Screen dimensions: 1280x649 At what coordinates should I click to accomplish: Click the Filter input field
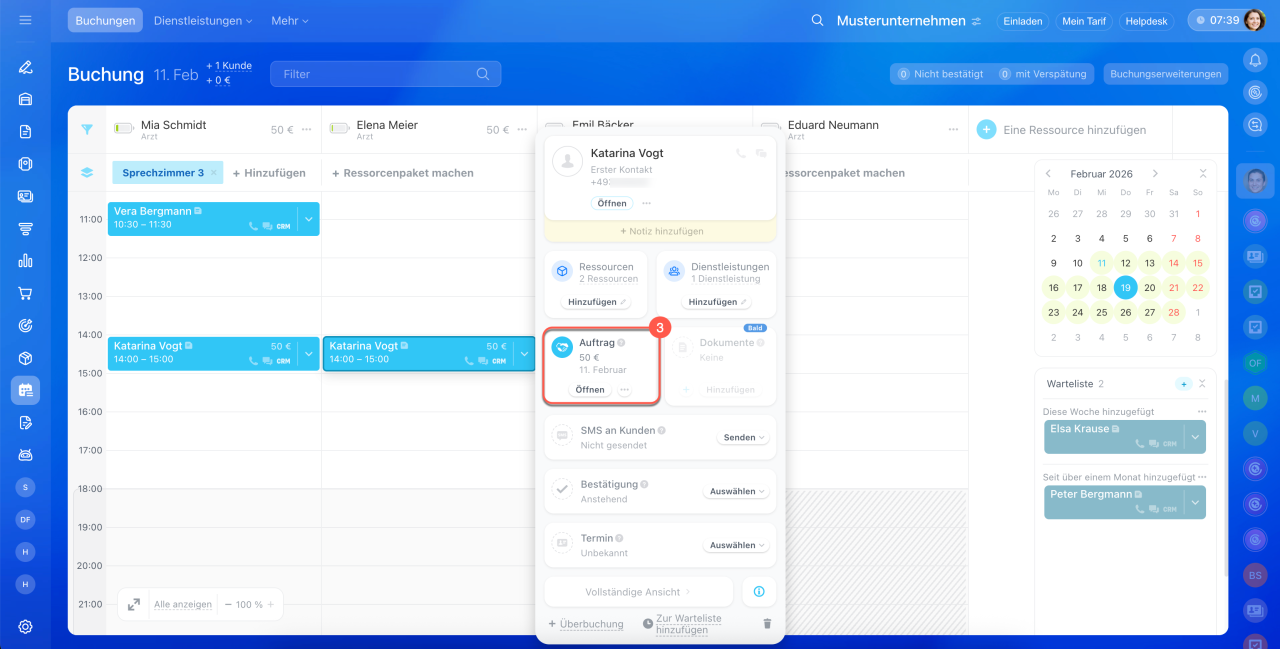385,74
